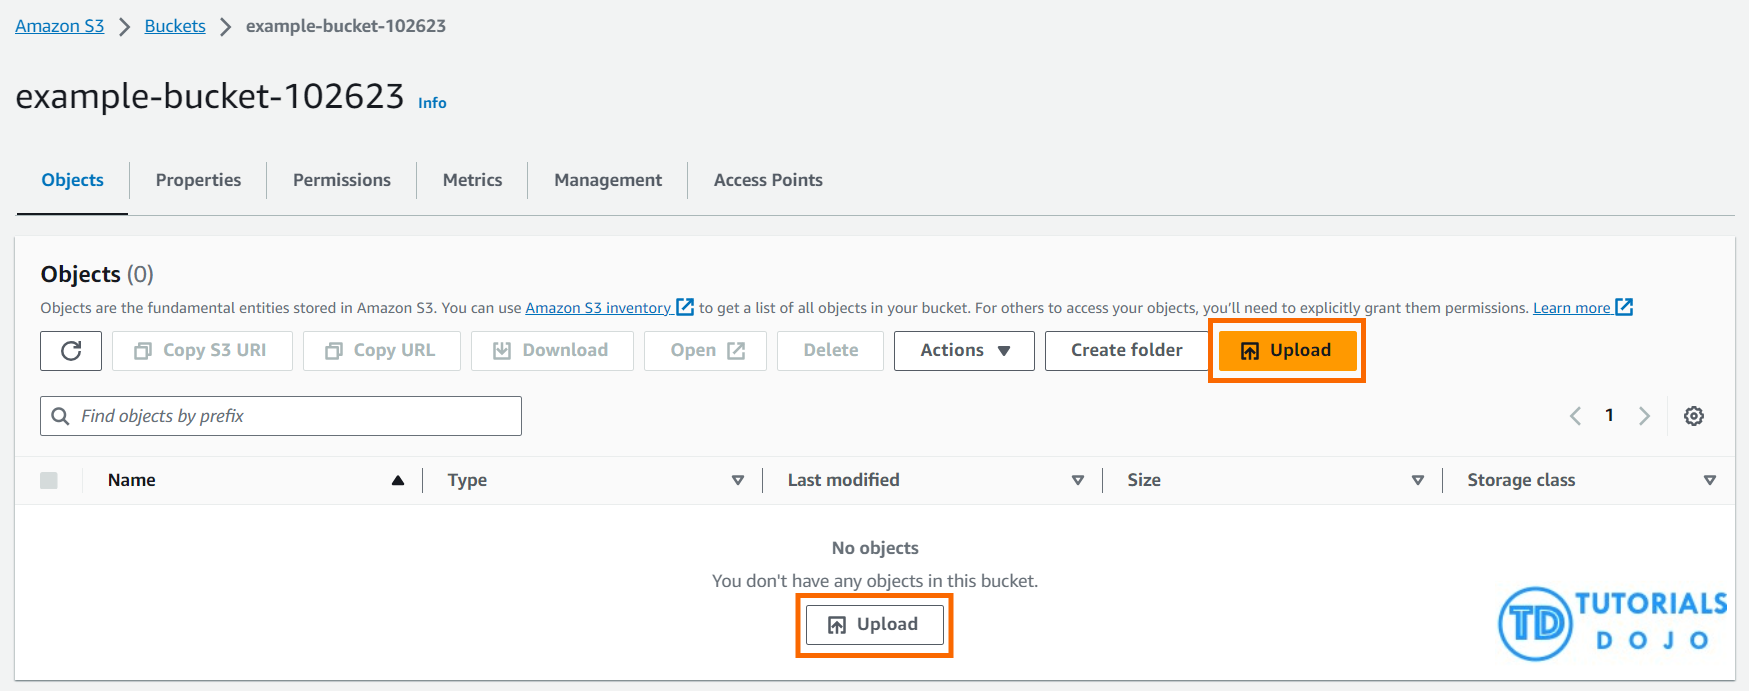Click Create folder button
The width and height of the screenshot is (1750, 692).
click(x=1126, y=351)
